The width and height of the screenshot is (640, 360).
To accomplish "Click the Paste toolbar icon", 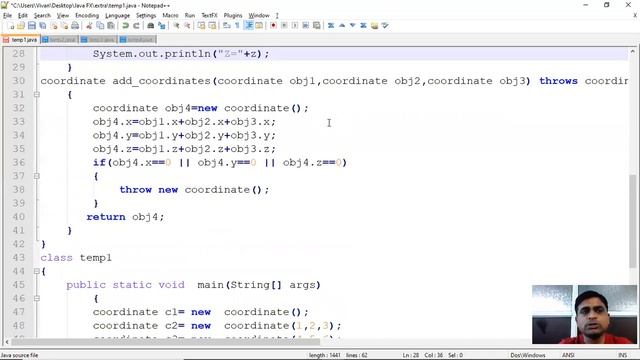I will (111, 26).
